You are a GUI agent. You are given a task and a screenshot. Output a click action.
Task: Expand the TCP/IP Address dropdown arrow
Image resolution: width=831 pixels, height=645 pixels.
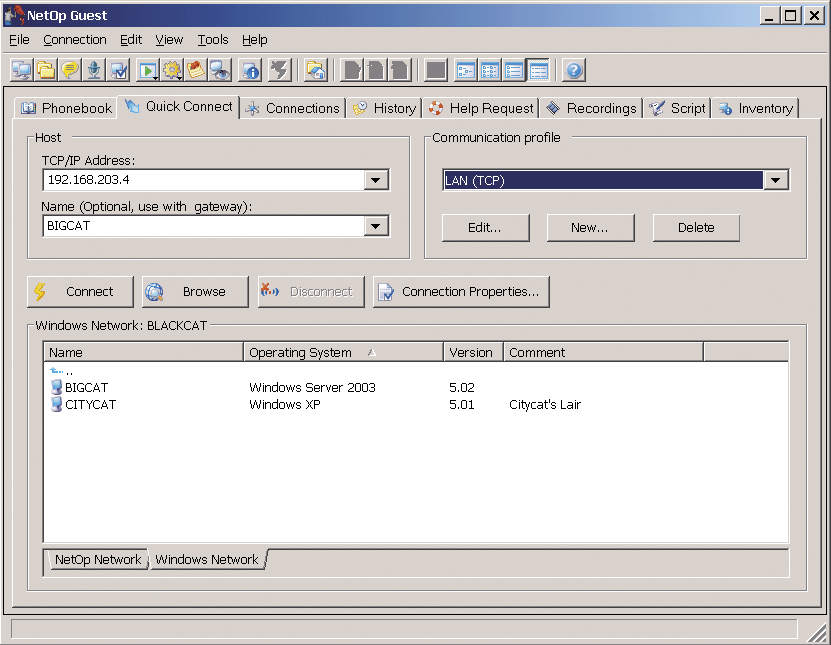point(376,180)
